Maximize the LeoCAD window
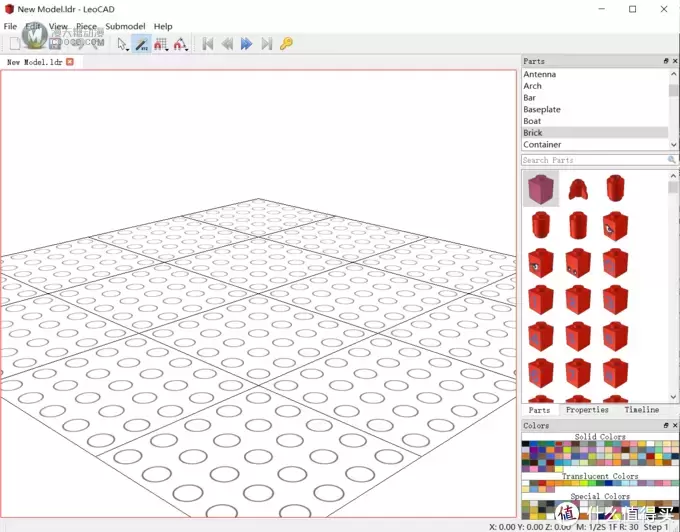This screenshot has width=680, height=532. [633, 9]
